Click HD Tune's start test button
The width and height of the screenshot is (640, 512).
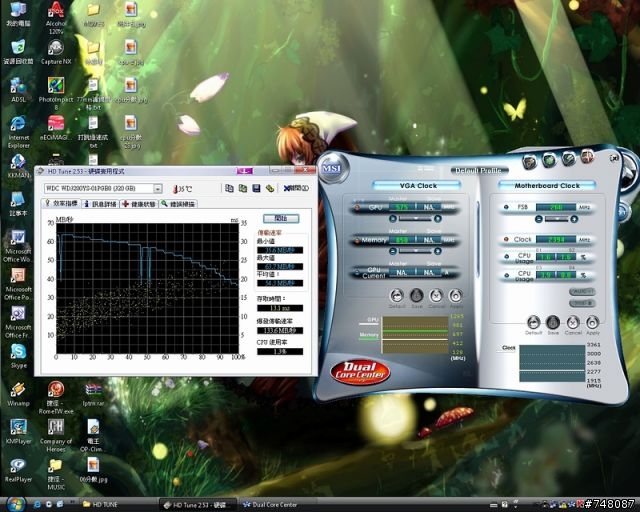281,218
